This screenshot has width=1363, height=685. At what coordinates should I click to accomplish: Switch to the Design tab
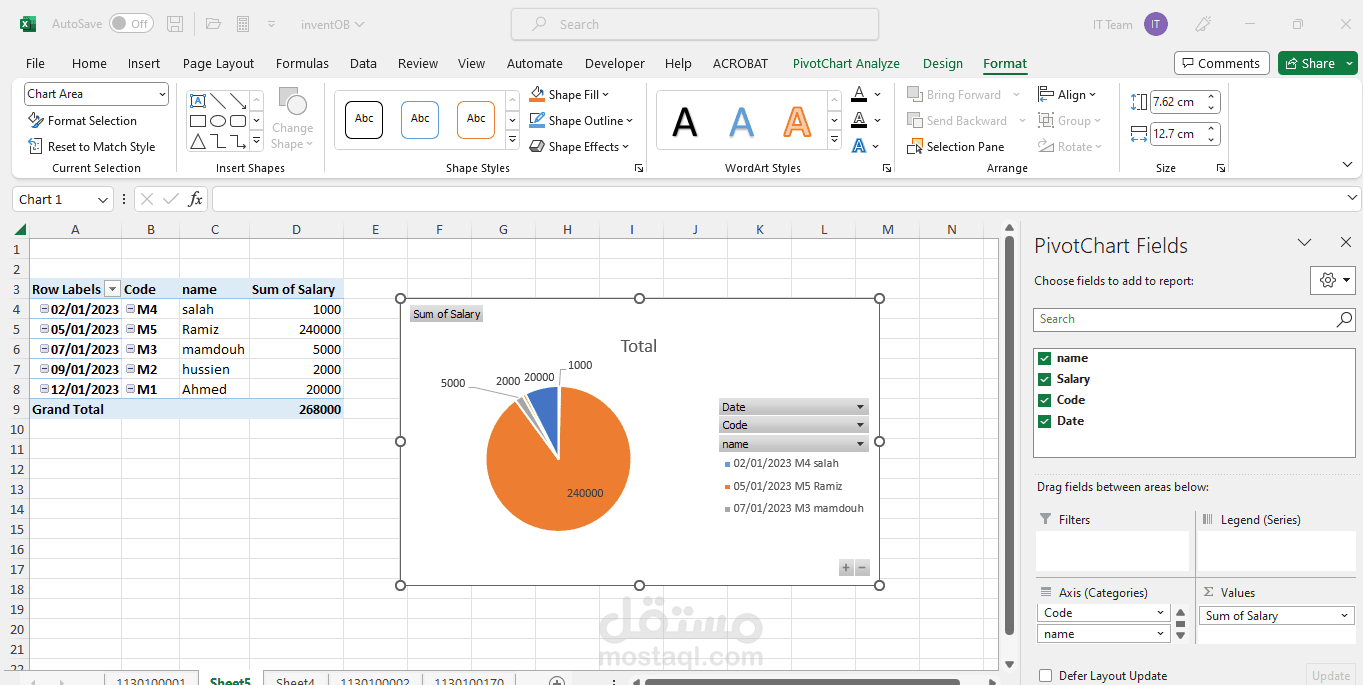(942, 63)
